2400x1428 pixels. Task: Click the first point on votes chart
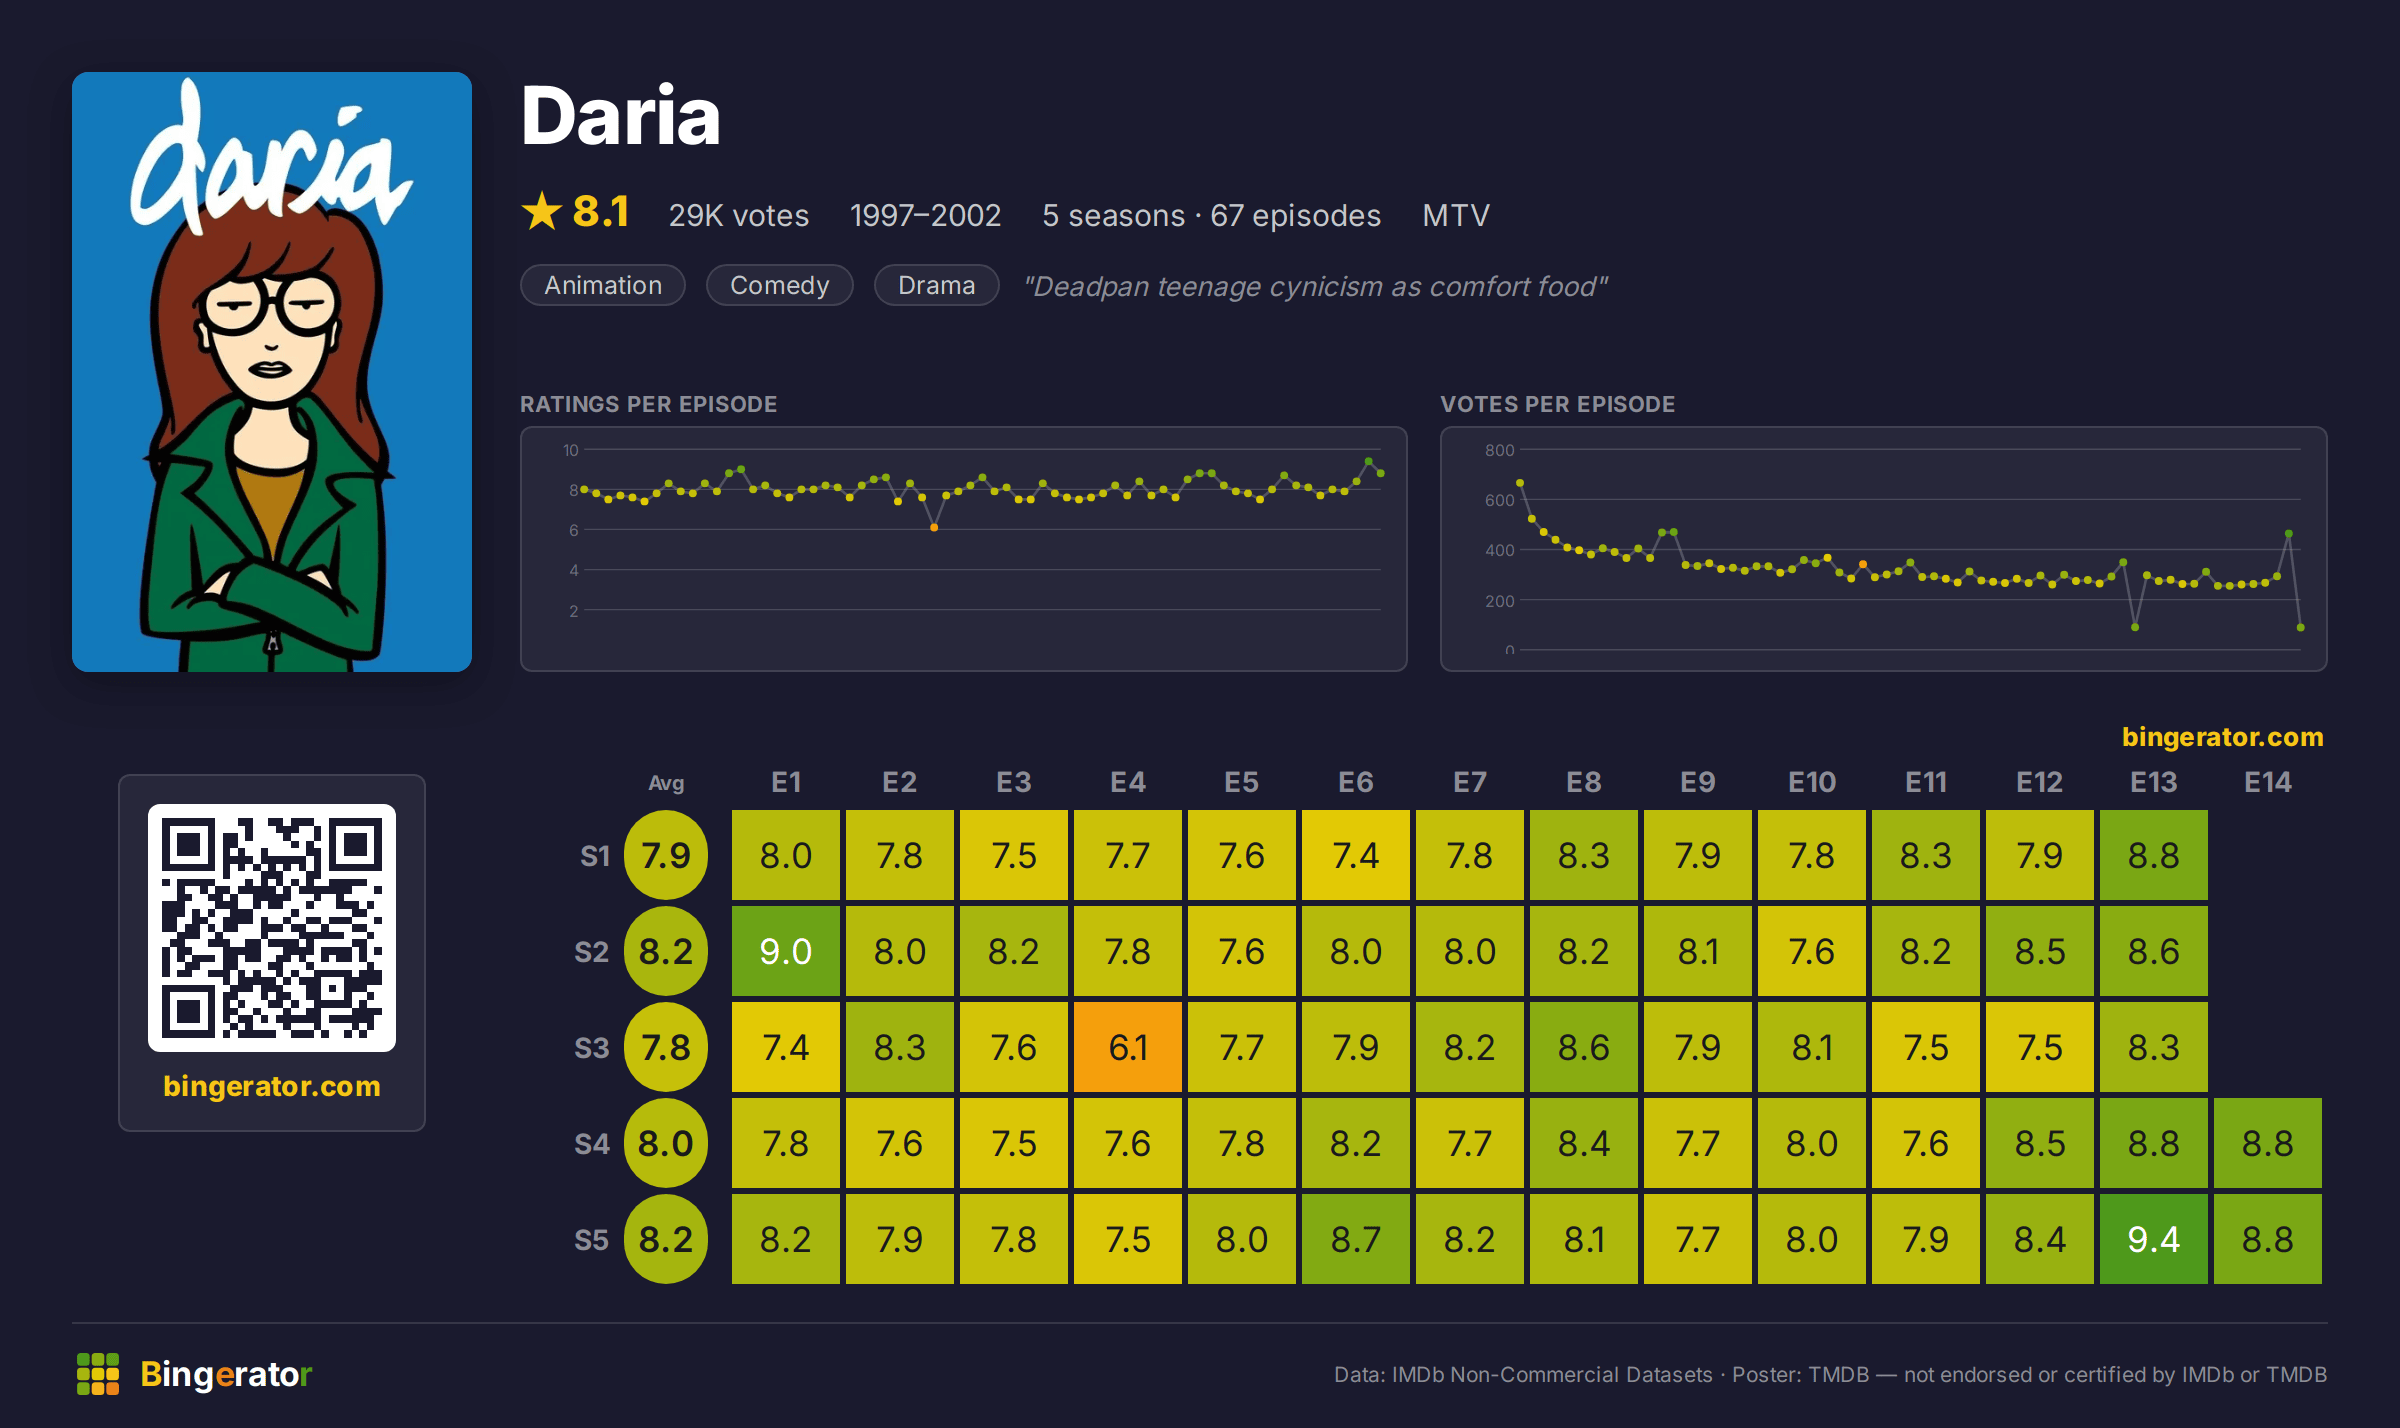pos(1520,483)
